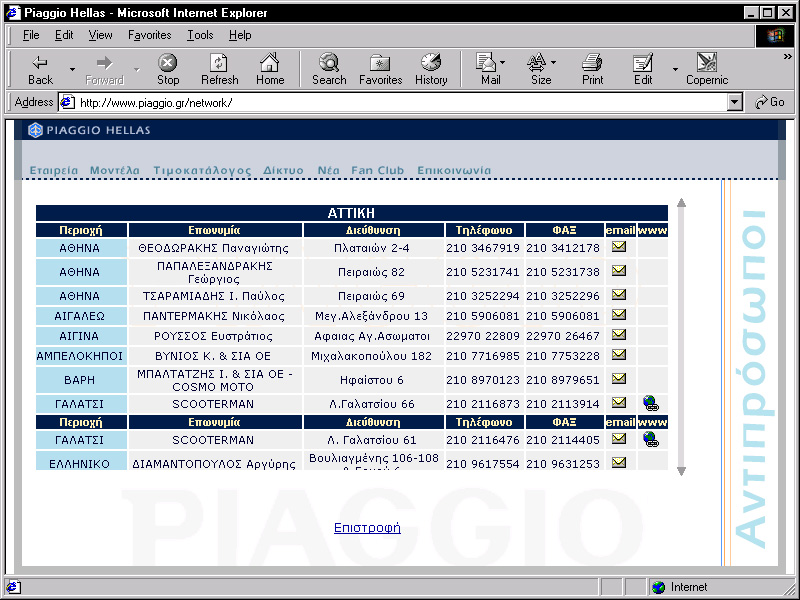This screenshot has width=800, height=600.
Task: Click email icon for ΤΣΑΡΑΜΙΑΔΗΣ Ι. Παύλος
Action: point(619,295)
